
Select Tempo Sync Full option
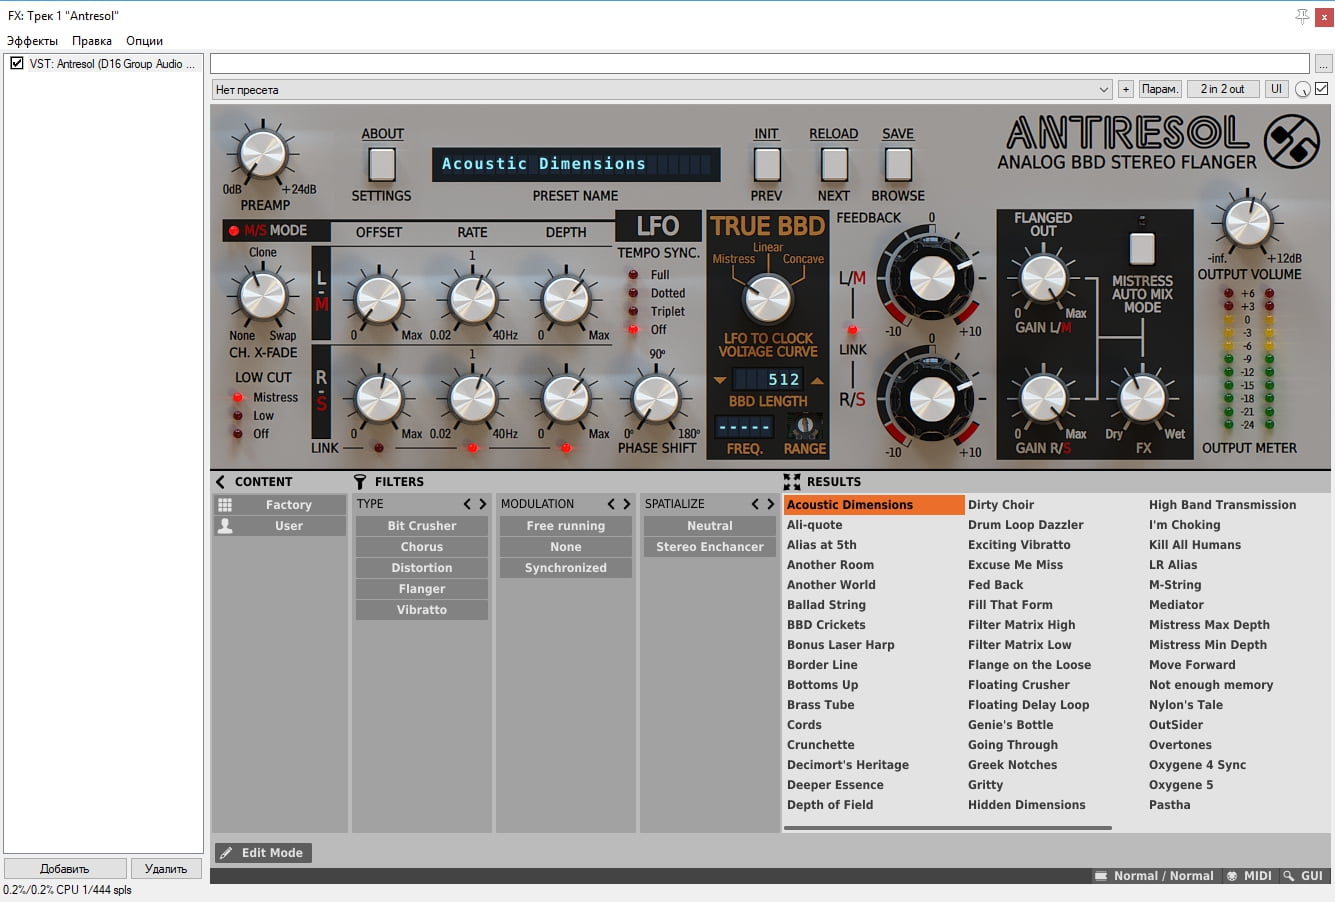633,275
